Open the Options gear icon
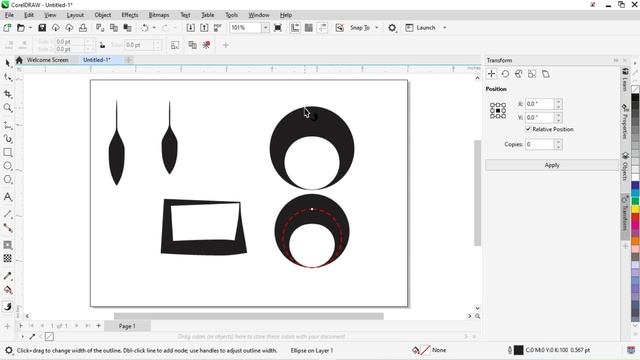640x360 pixels. 392,28
